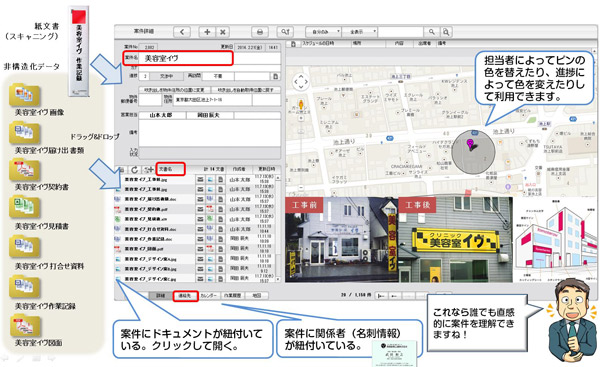Open the 自分のみ filter dropdown
This screenshot has height=367, width=600.
point(323,32)
